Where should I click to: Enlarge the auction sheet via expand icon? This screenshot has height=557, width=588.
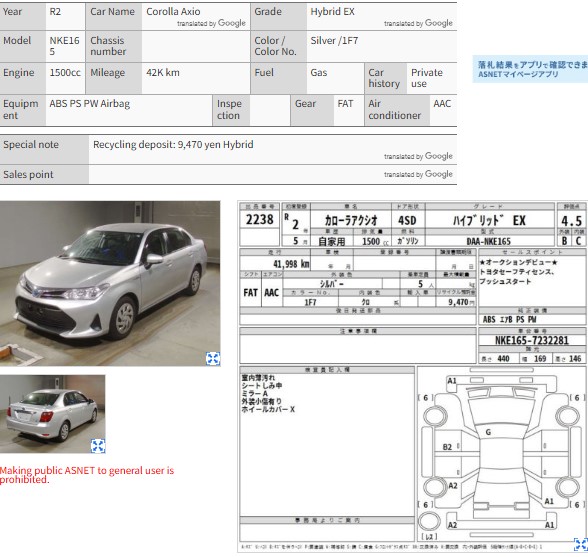click(581, 544)
